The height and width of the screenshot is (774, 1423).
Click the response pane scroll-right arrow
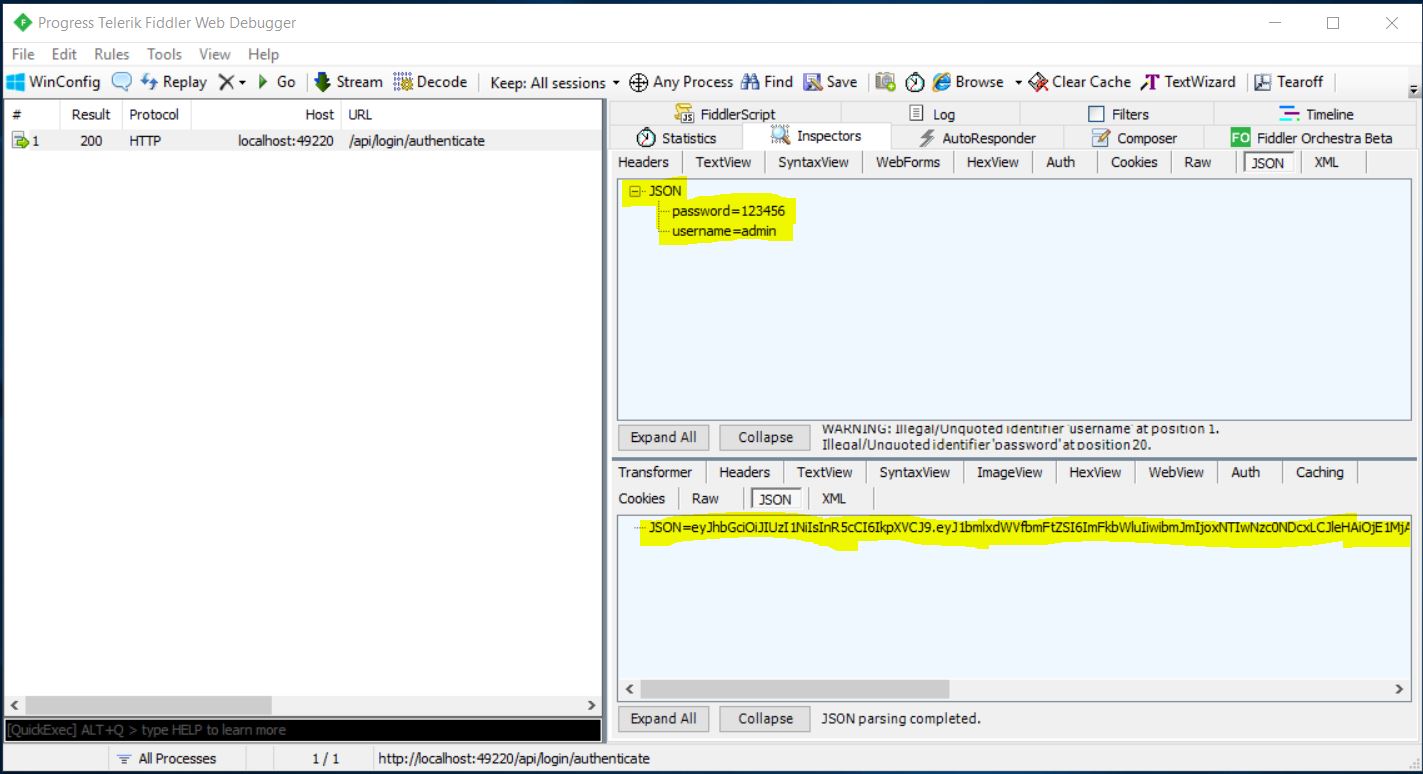point(1399,689)
